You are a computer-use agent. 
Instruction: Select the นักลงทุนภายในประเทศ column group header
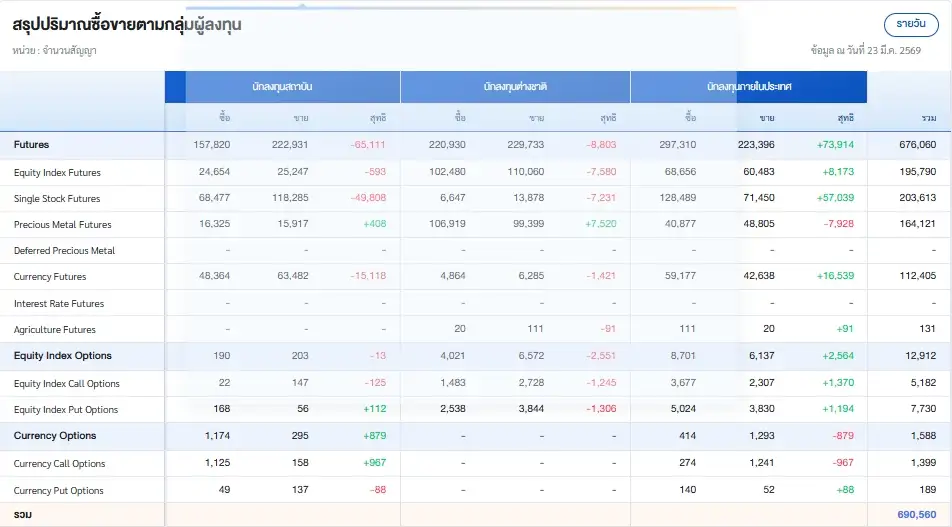749,87
